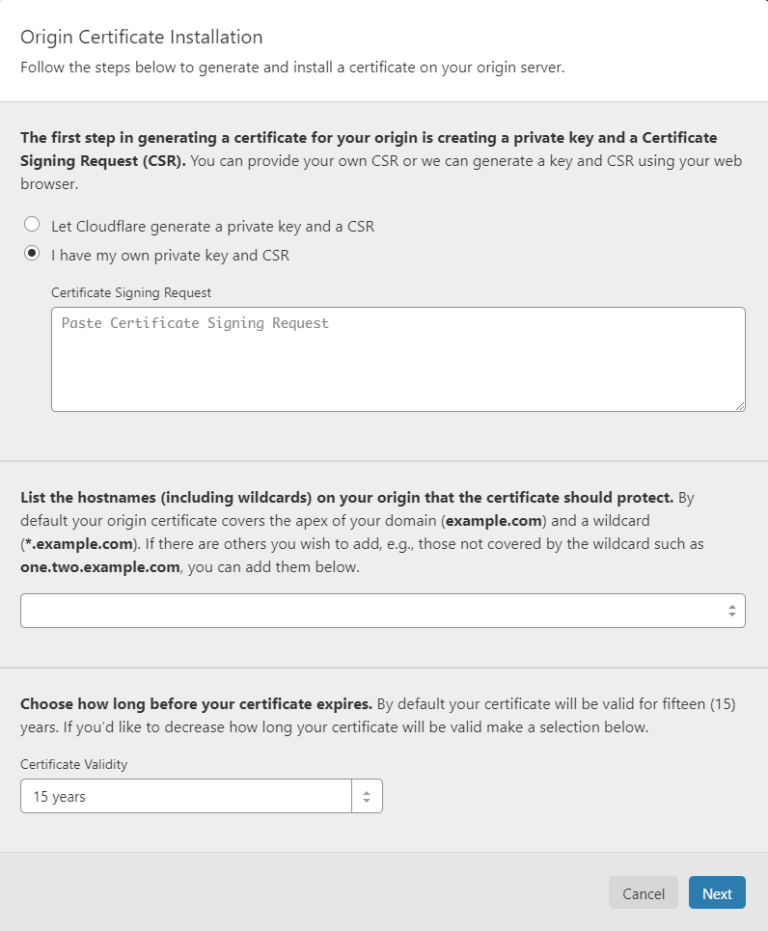Viewport: 768px width, 931px height.
Task: Click the "Follow the steps below" subtitle text
Action: coord(292,68)
